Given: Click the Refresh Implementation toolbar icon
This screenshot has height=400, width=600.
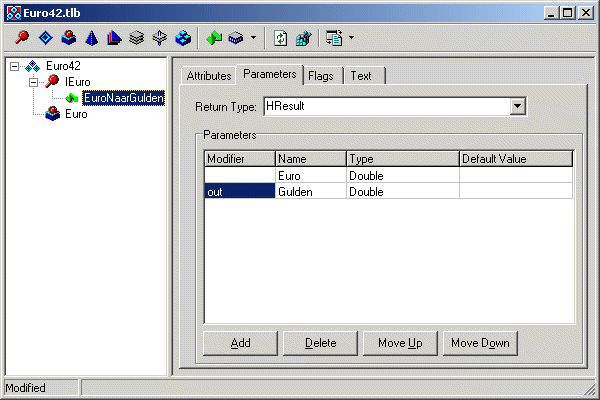Looking at the screenshot, I should (281, 38).
